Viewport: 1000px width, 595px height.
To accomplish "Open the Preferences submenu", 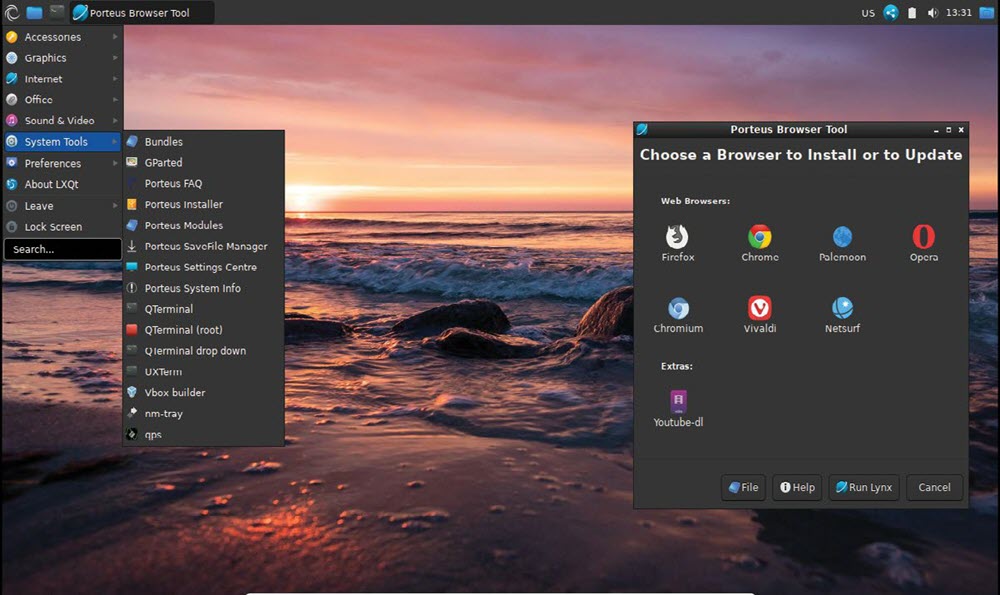I will (60, 163).
